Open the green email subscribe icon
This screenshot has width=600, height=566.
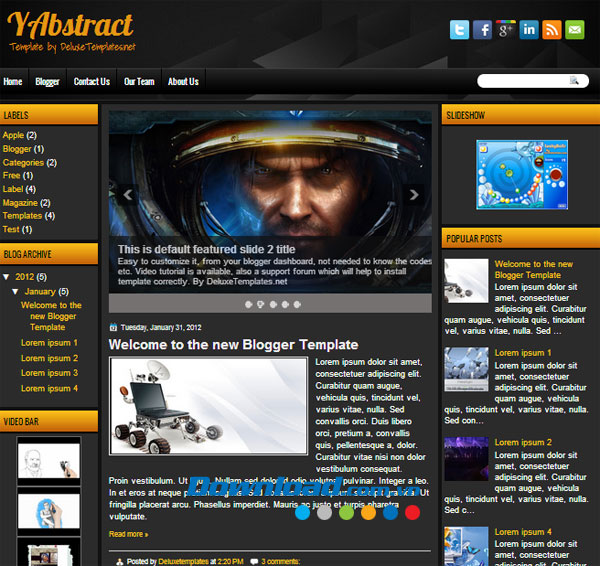coord(575,30)
